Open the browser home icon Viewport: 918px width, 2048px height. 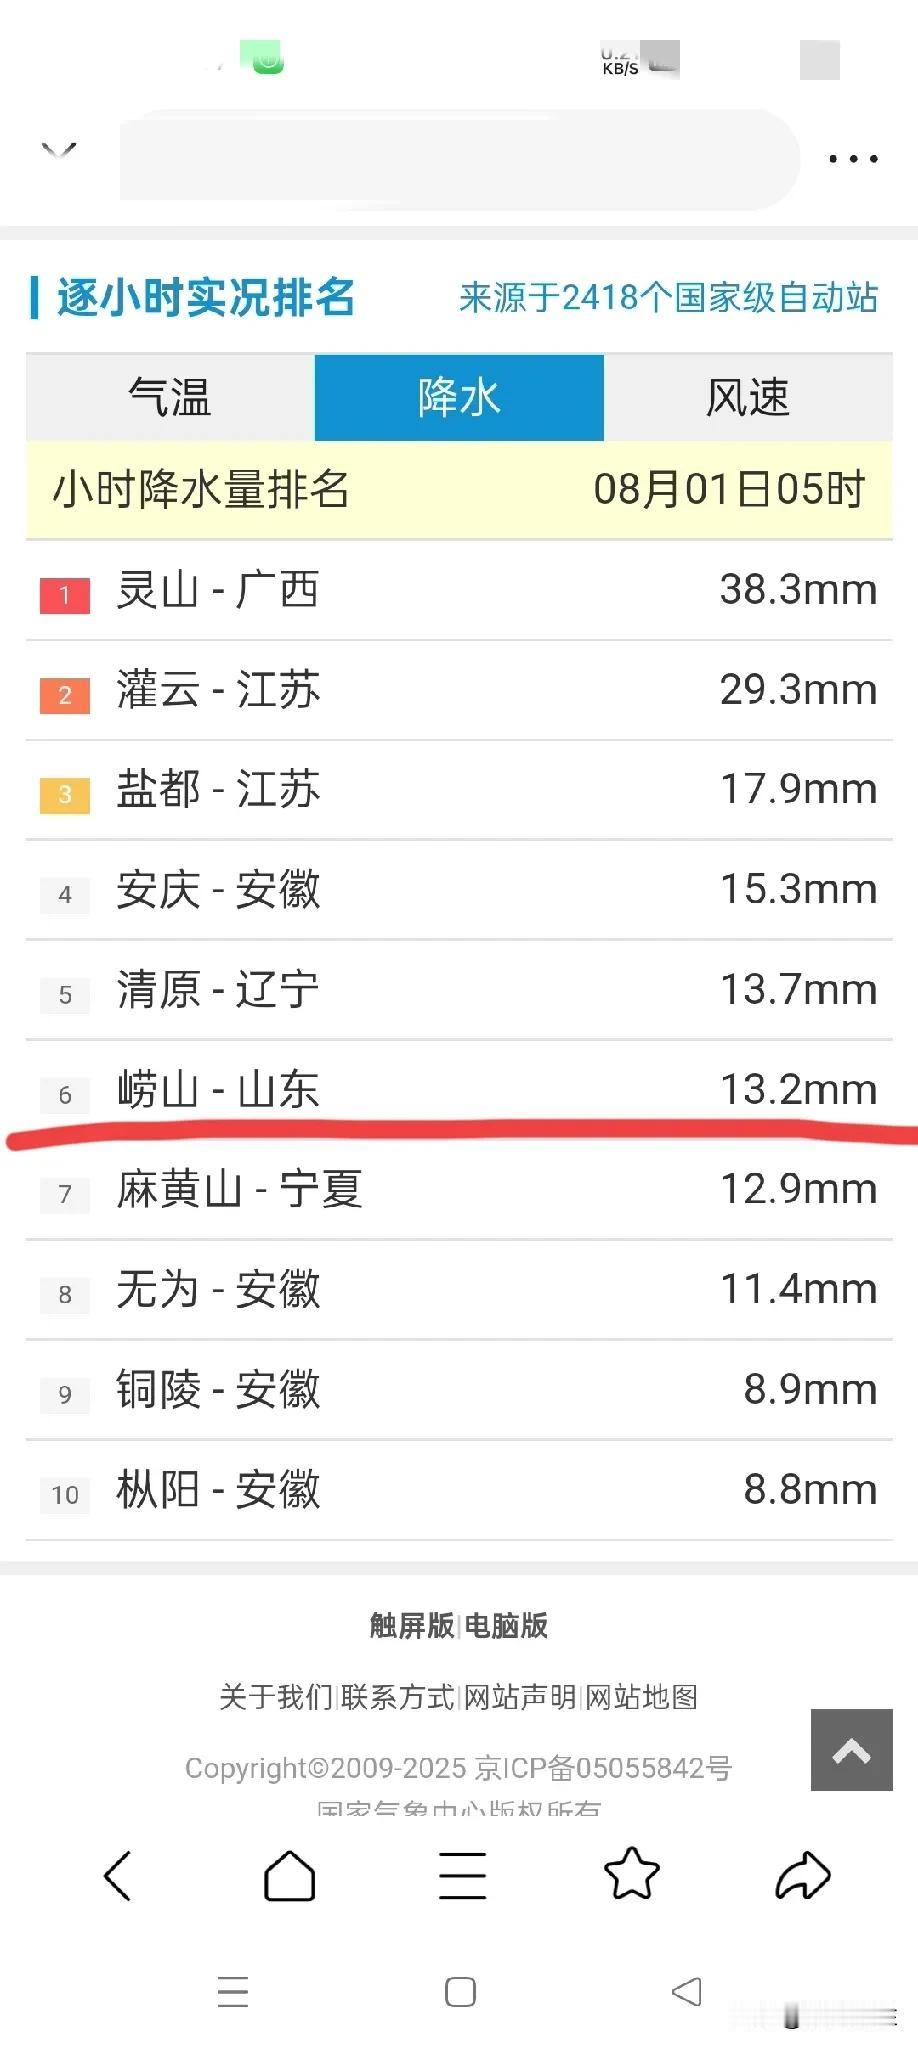pyautogui.click(x=289, y=1875)
